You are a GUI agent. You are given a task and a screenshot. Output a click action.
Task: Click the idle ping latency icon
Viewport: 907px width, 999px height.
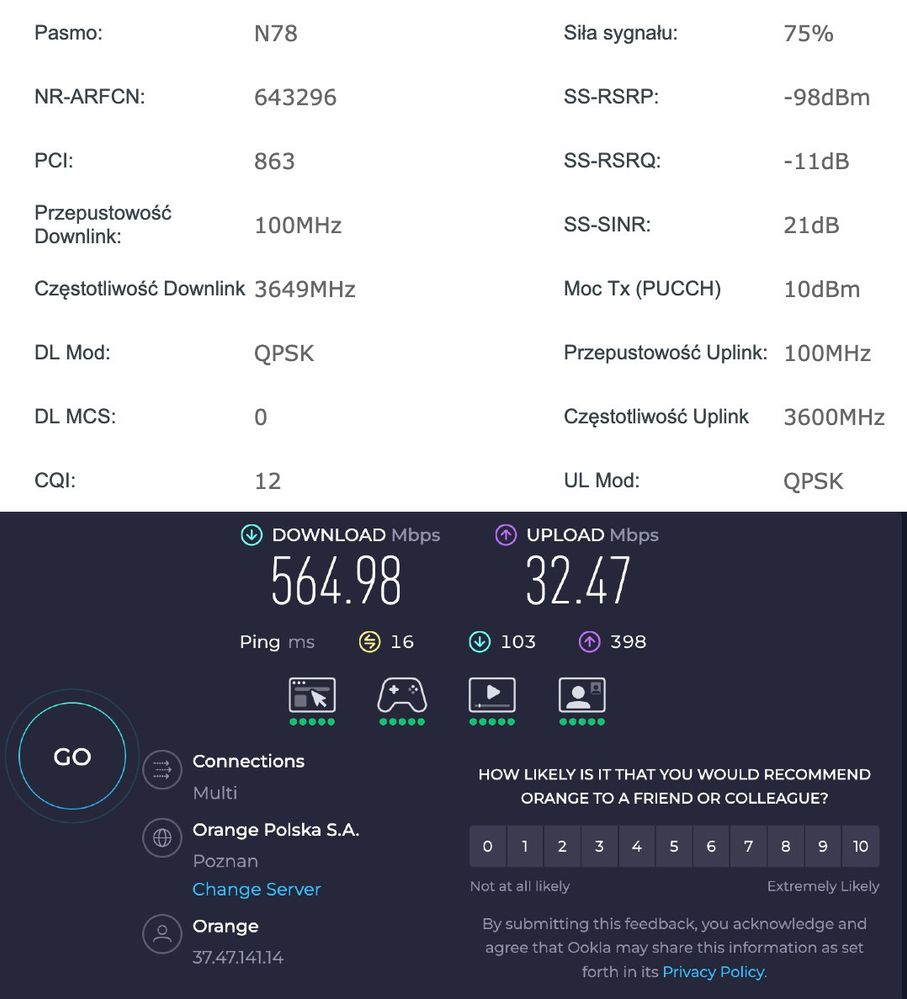pyautogui.click(x=369, y=642)
